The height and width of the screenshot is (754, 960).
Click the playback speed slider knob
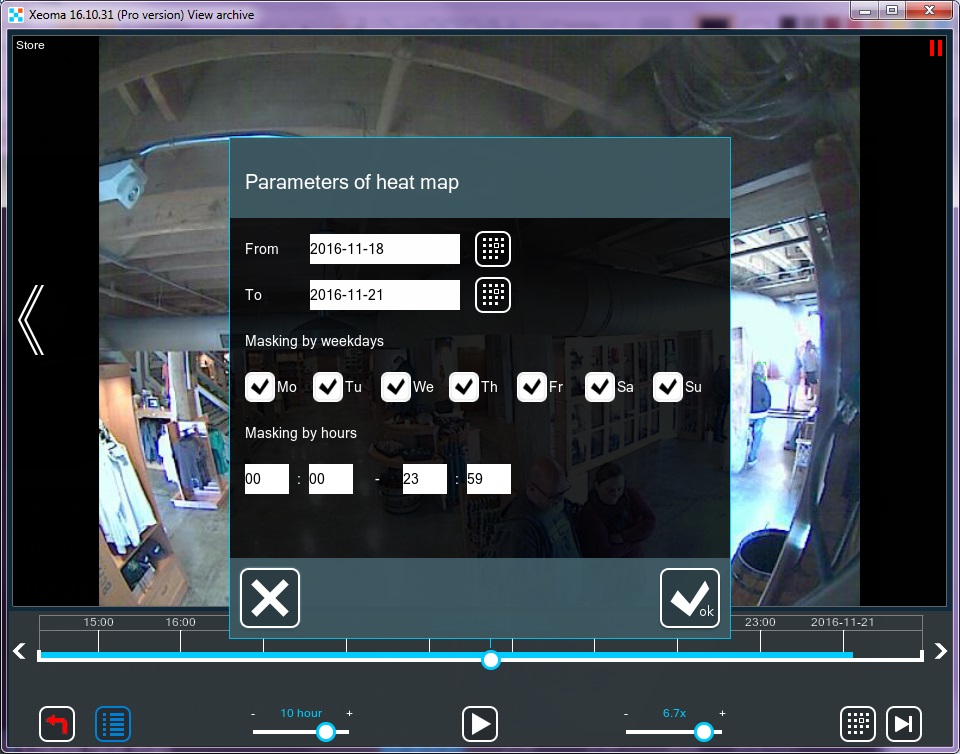point(704,731)
